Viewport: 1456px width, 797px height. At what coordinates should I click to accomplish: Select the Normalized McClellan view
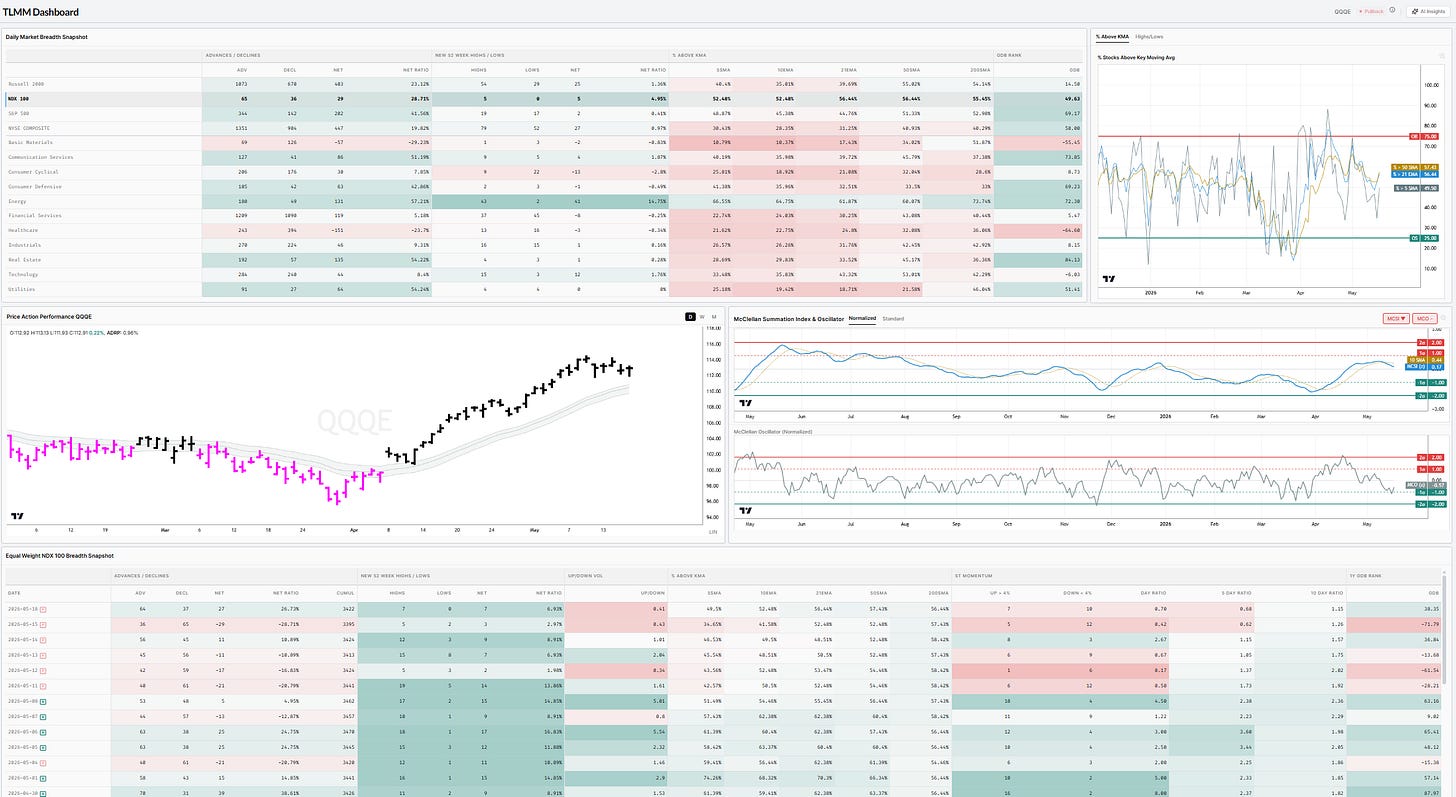pos(862,318)
